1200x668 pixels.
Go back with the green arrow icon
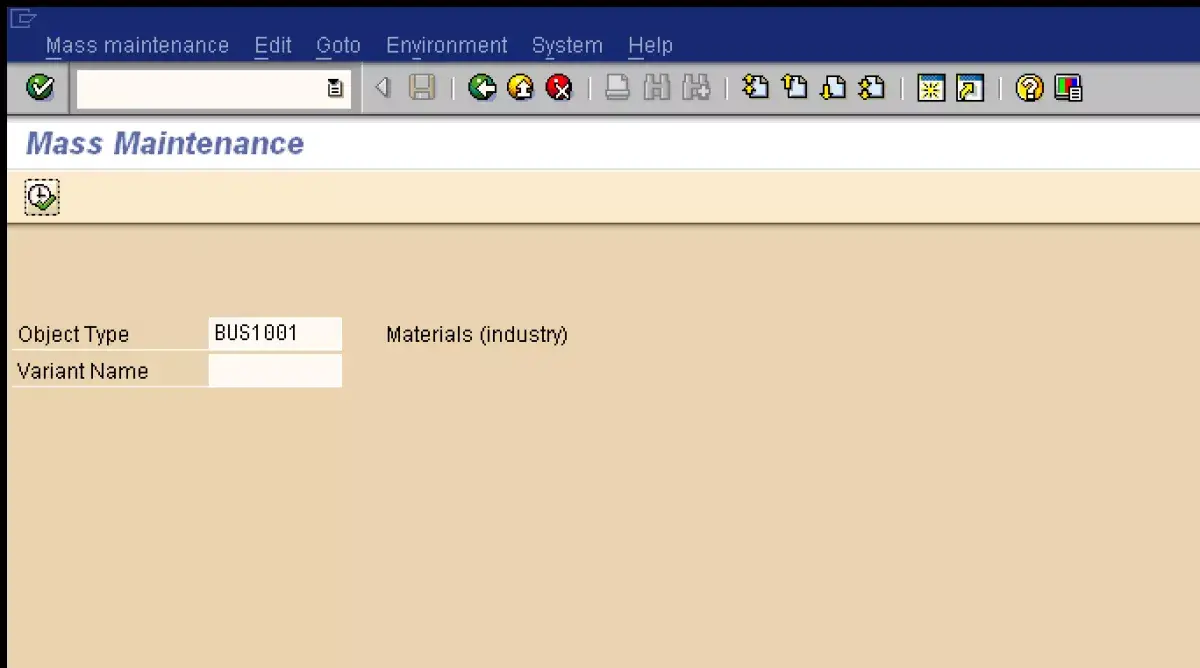point(482,88)
